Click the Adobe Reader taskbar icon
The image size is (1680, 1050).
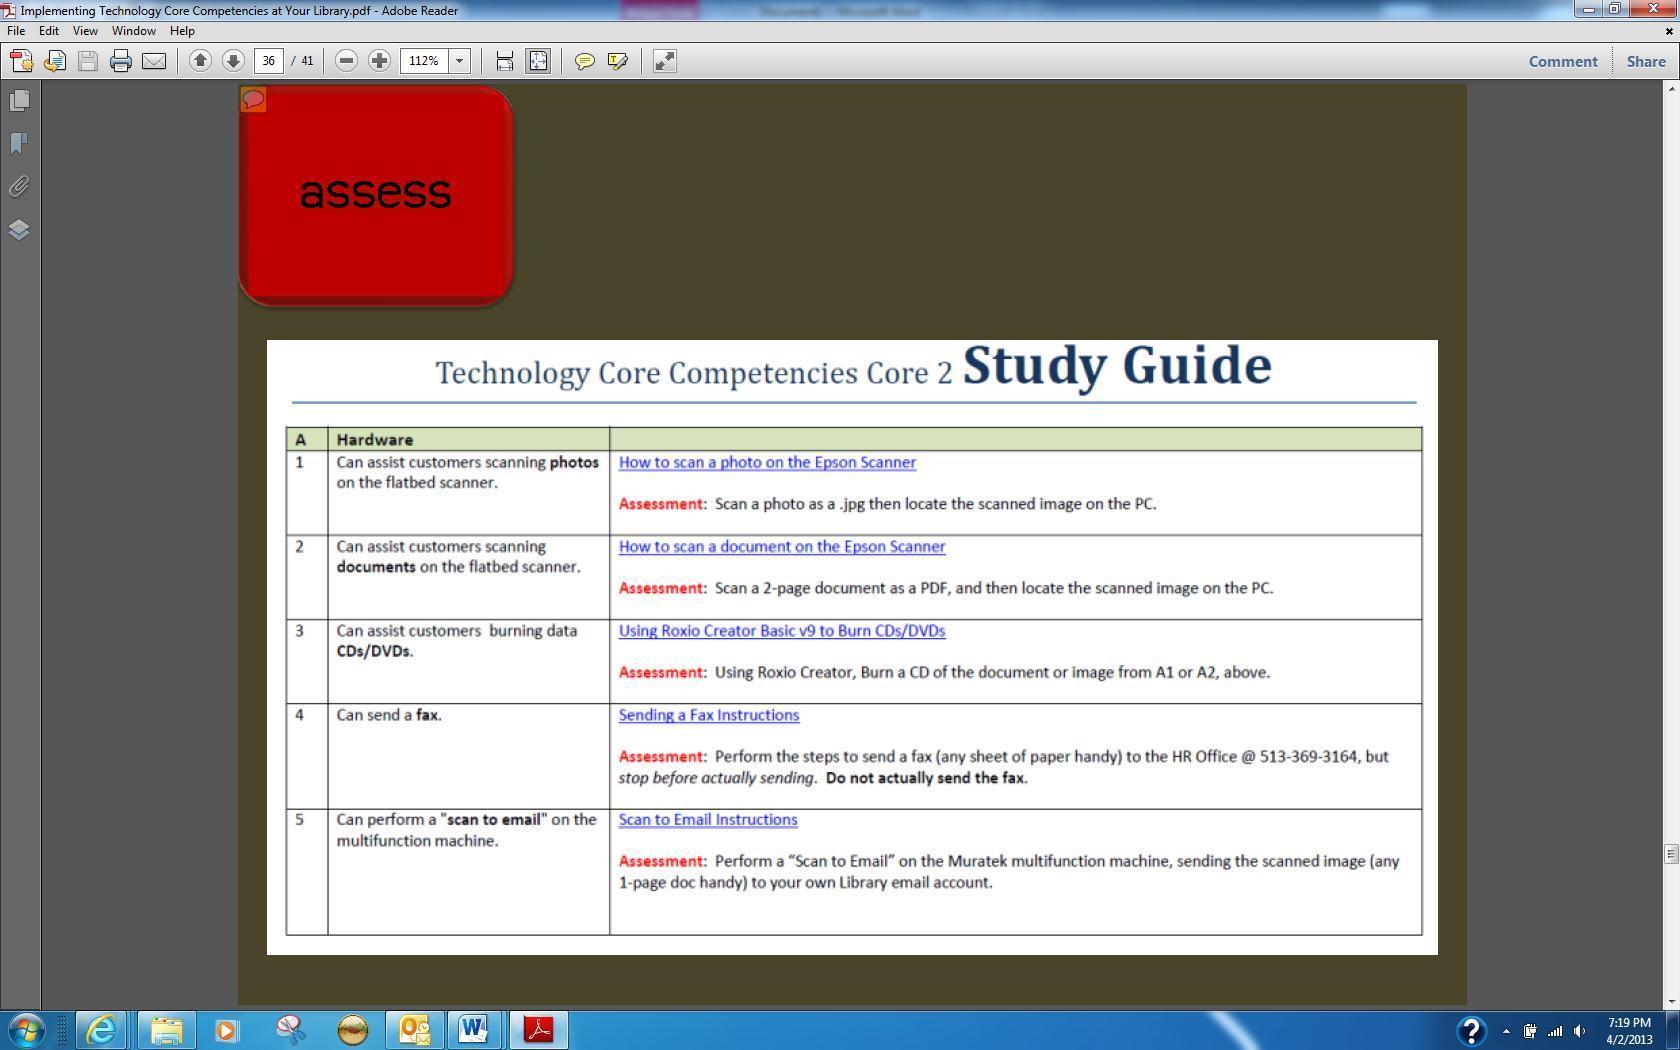click(538, 1030)
